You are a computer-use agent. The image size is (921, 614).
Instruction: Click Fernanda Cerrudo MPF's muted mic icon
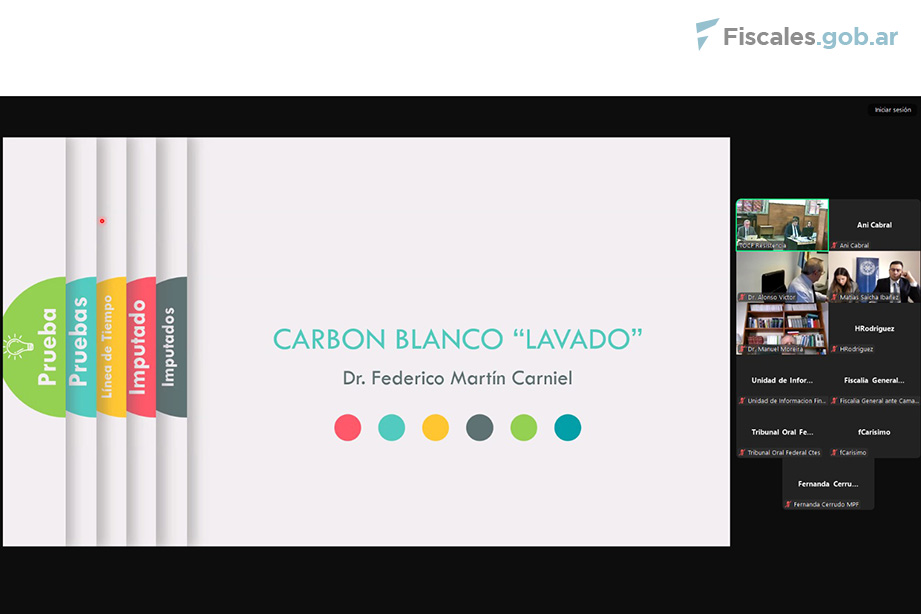788,504
